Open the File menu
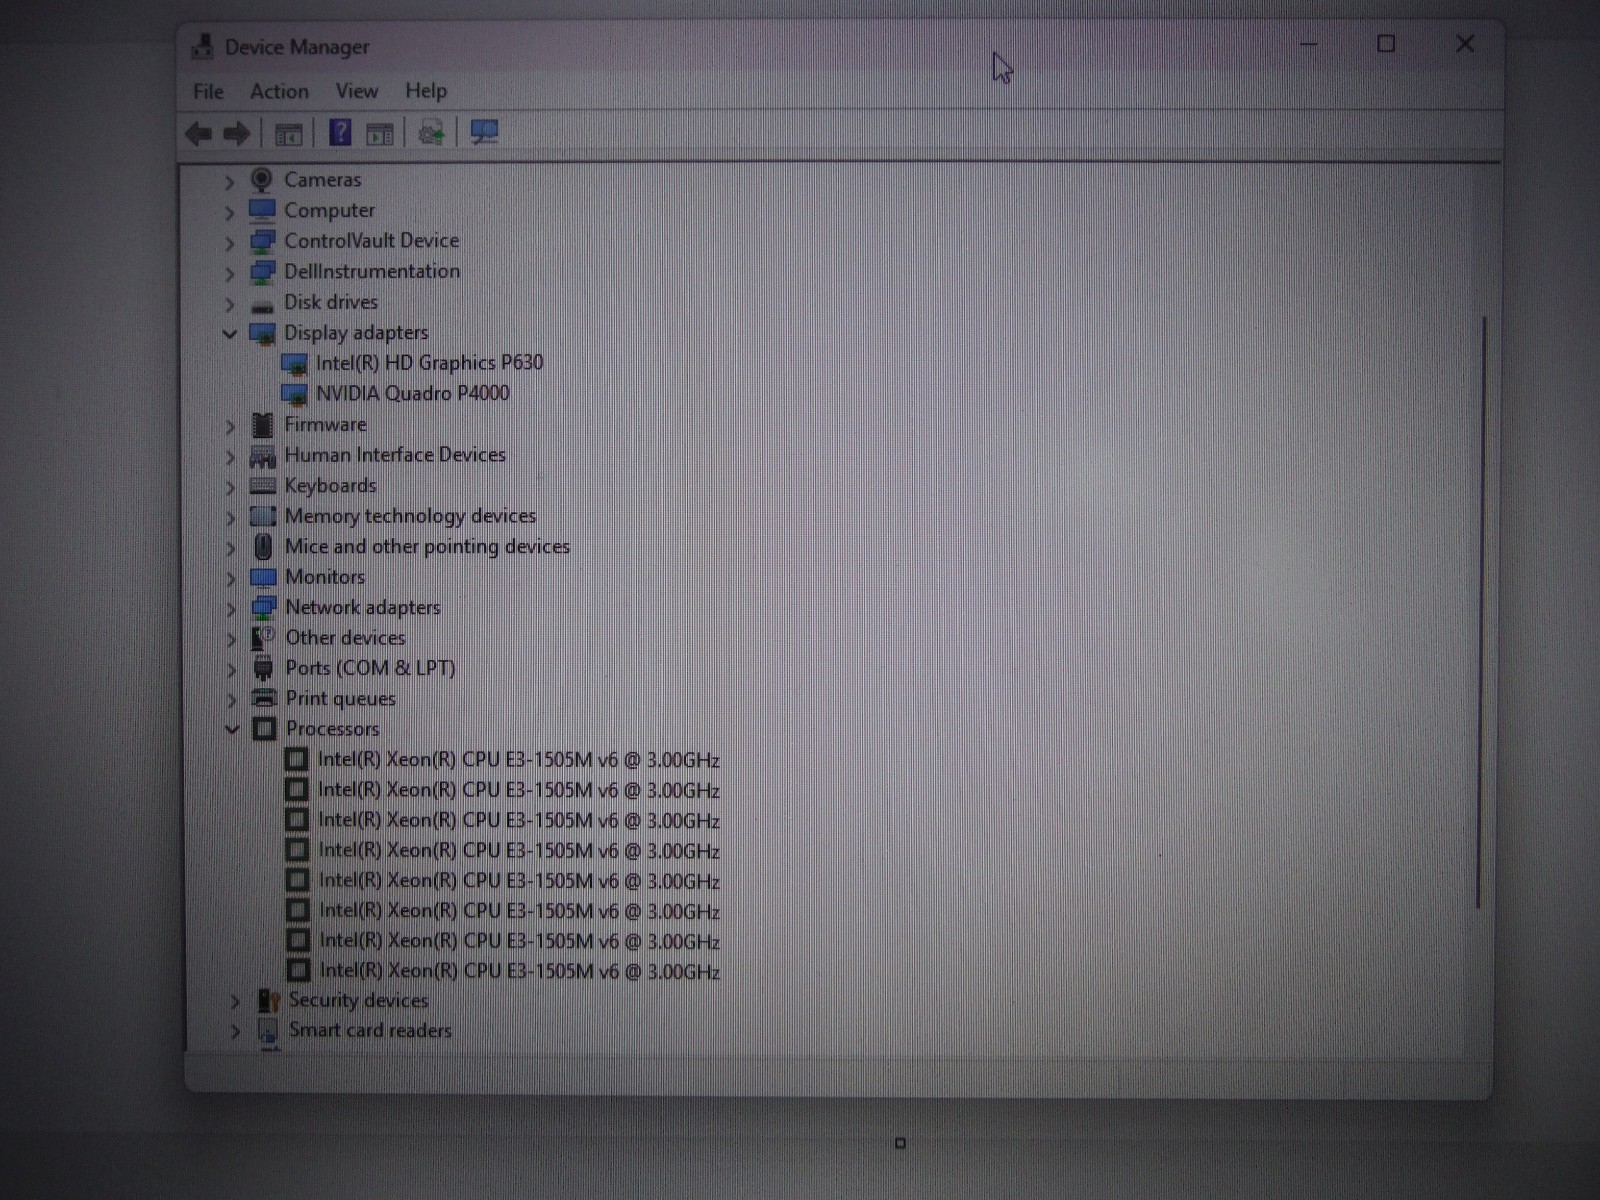The height and width of the screenshot is (1200, 1600). click(x=208, y=91)
